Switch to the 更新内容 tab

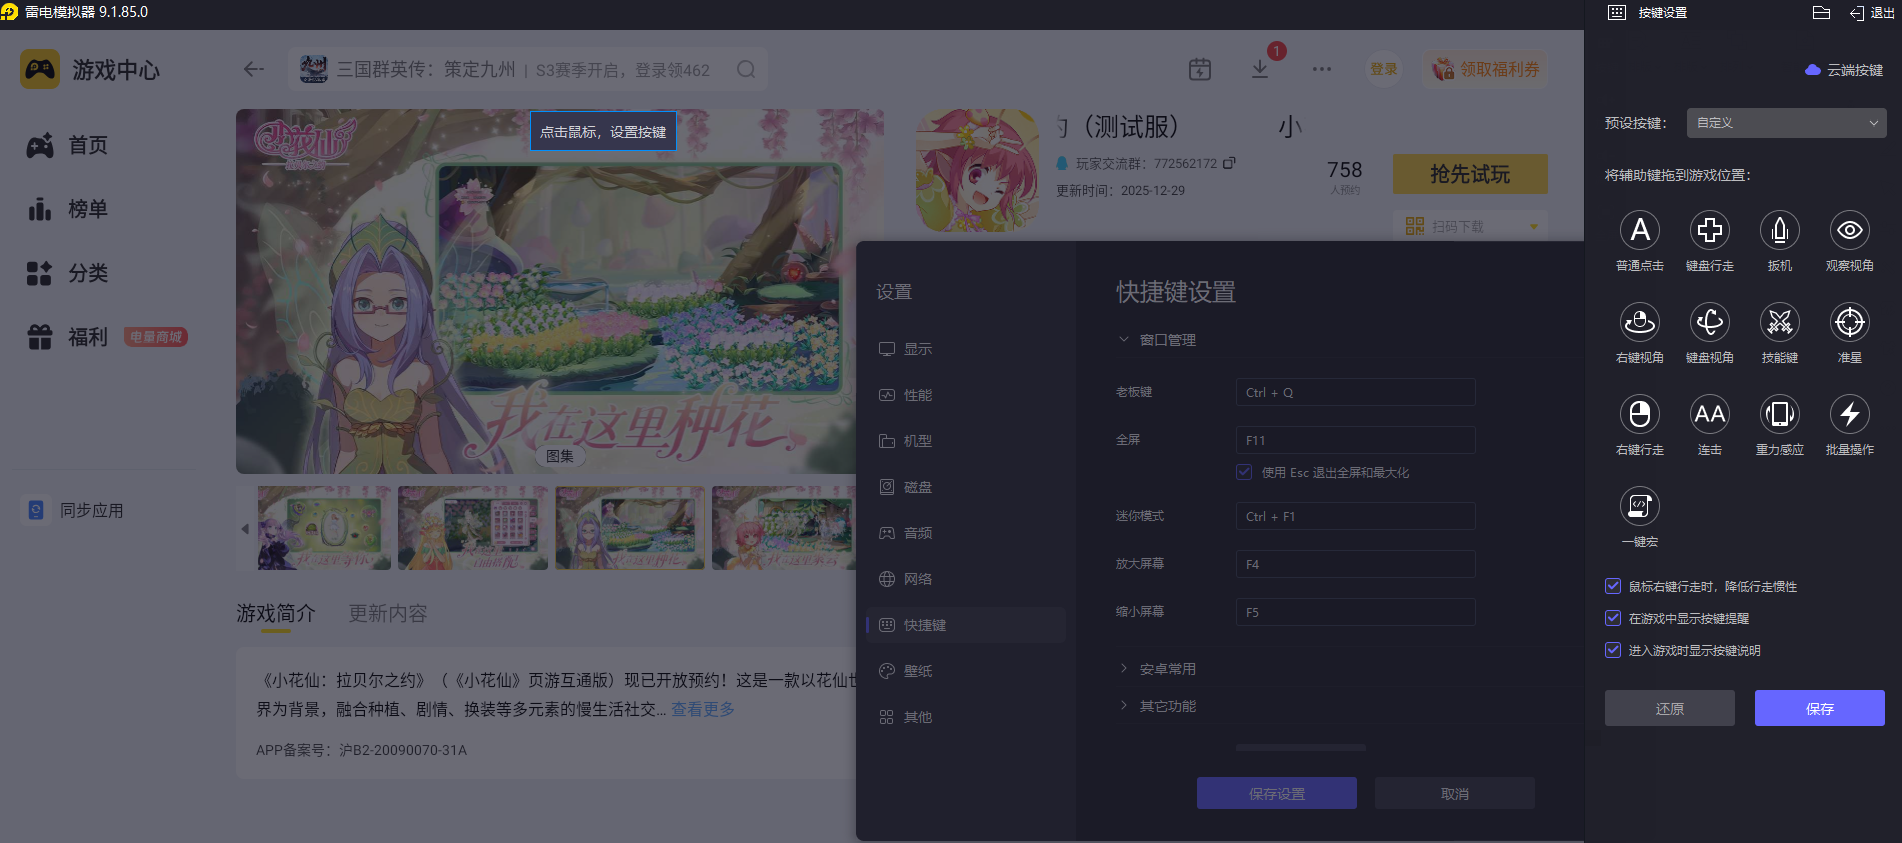[388, 613]
